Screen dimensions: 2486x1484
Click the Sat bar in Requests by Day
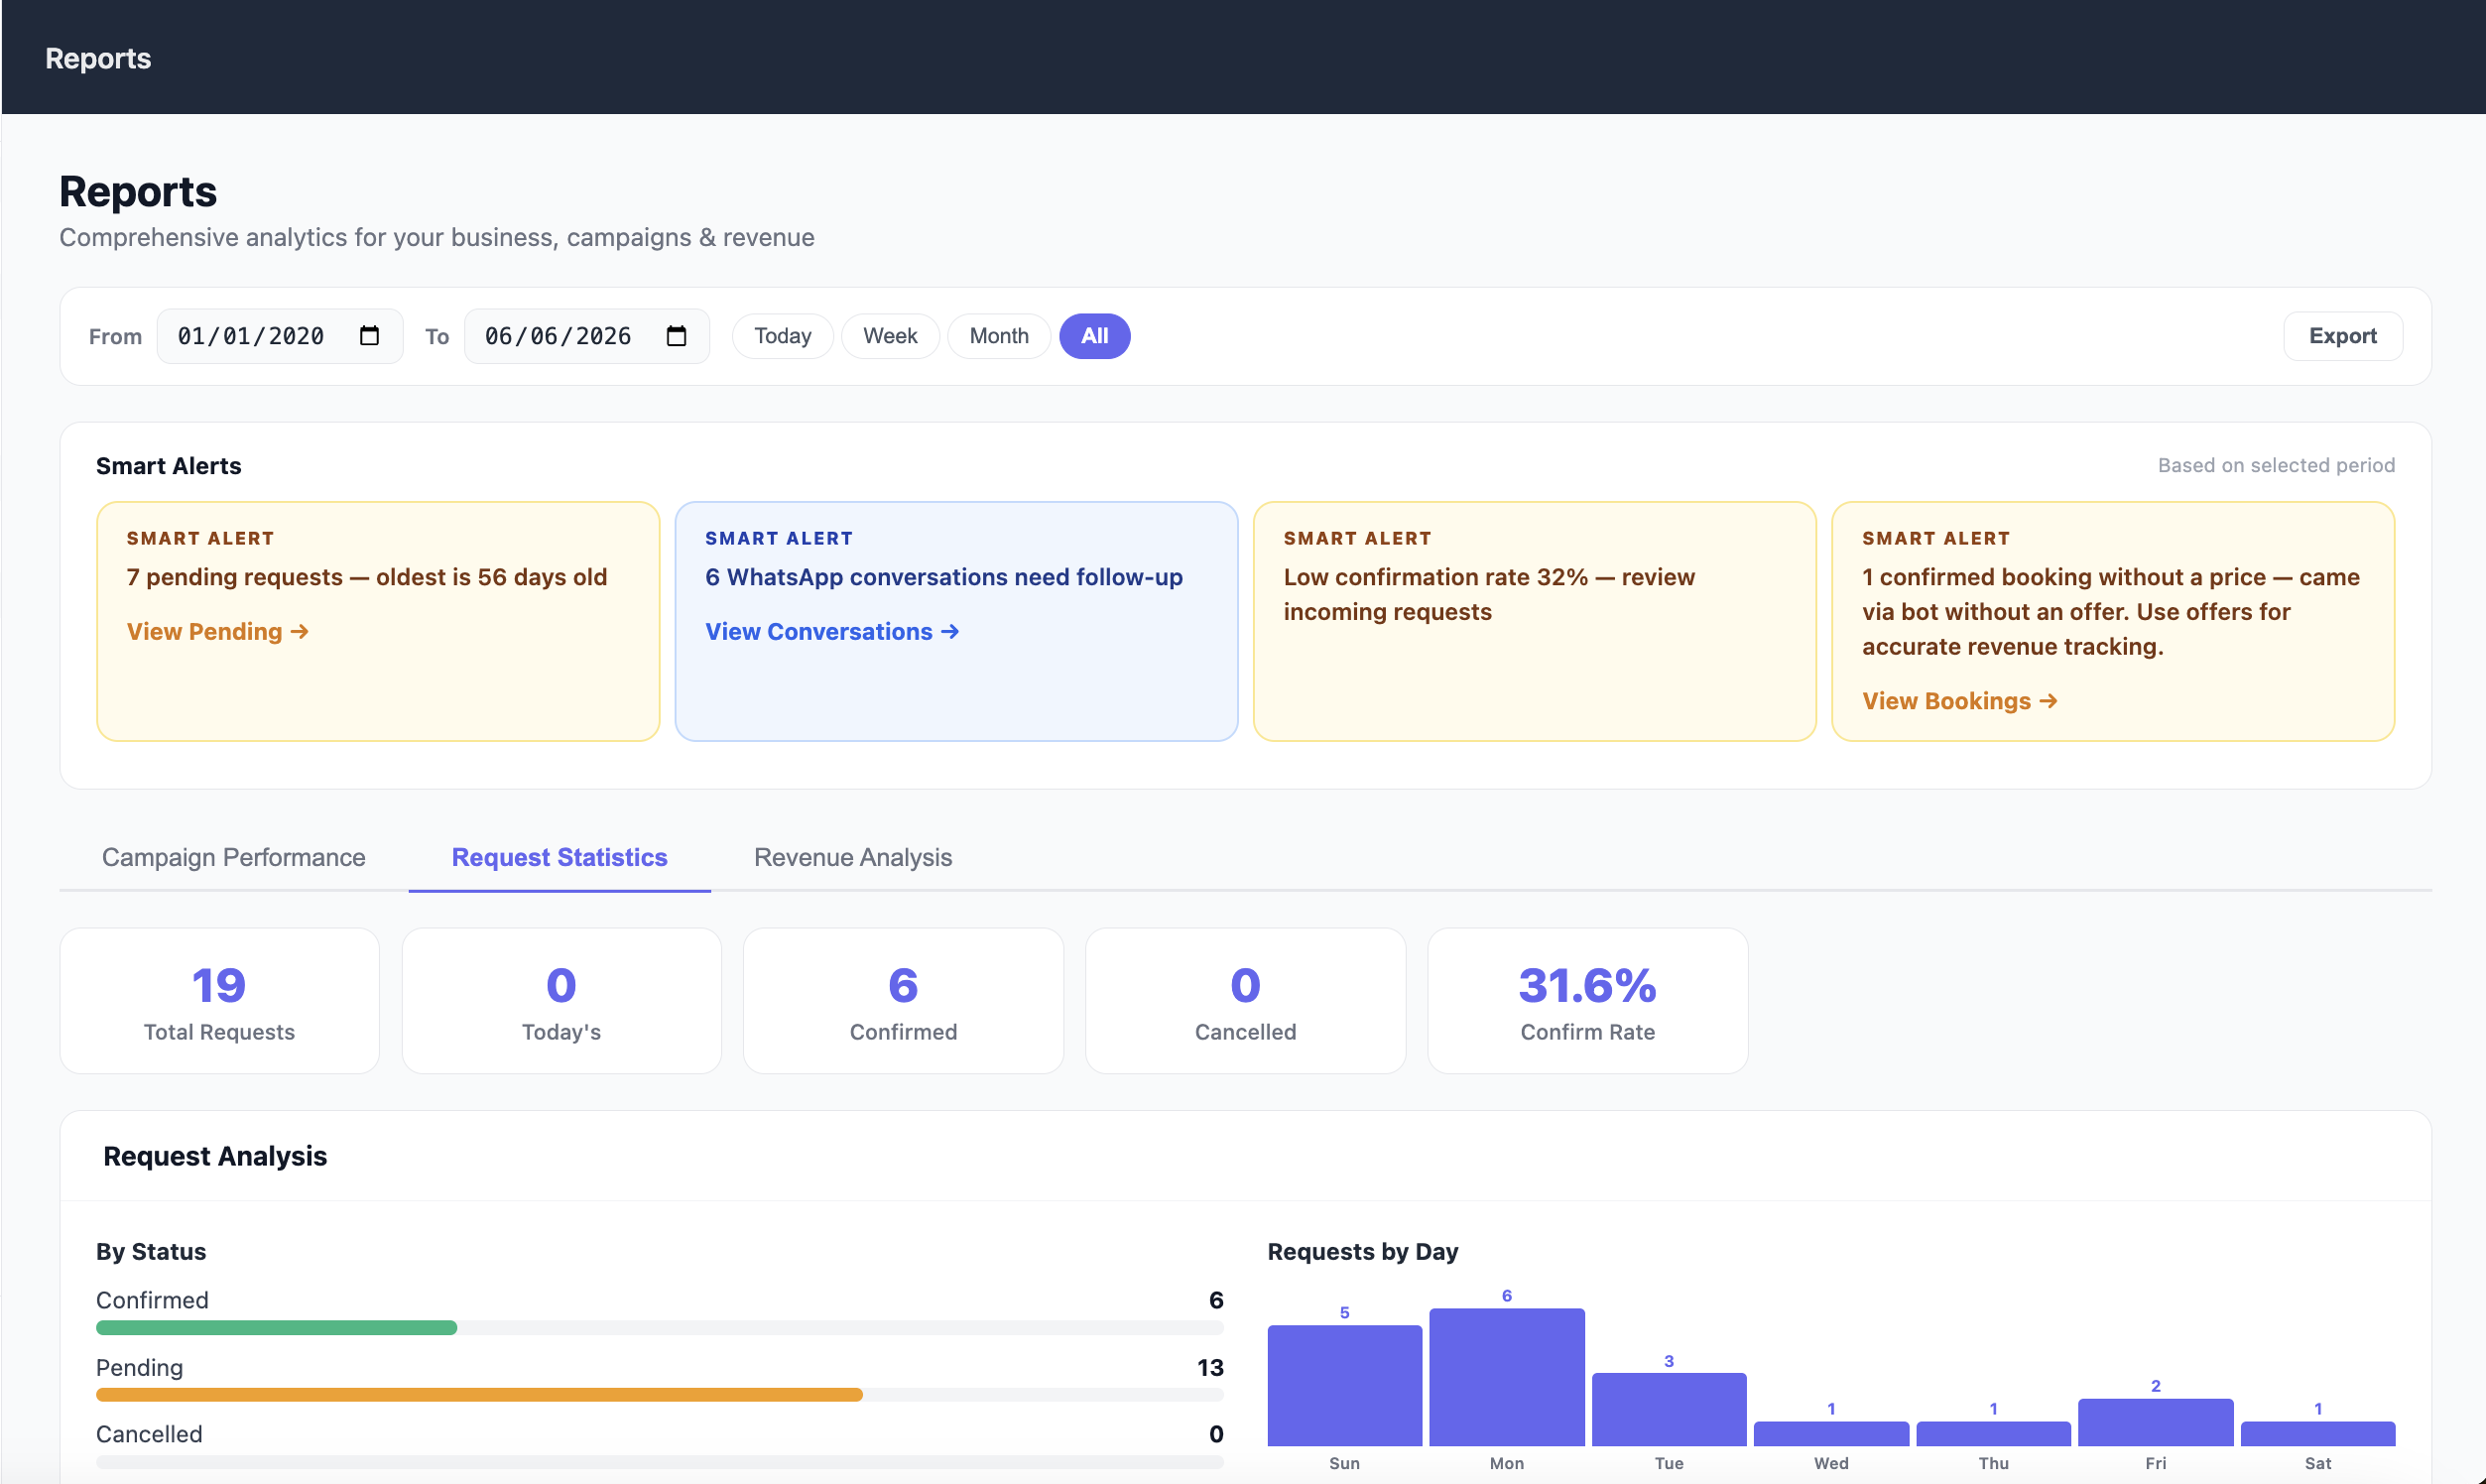2317,1434
